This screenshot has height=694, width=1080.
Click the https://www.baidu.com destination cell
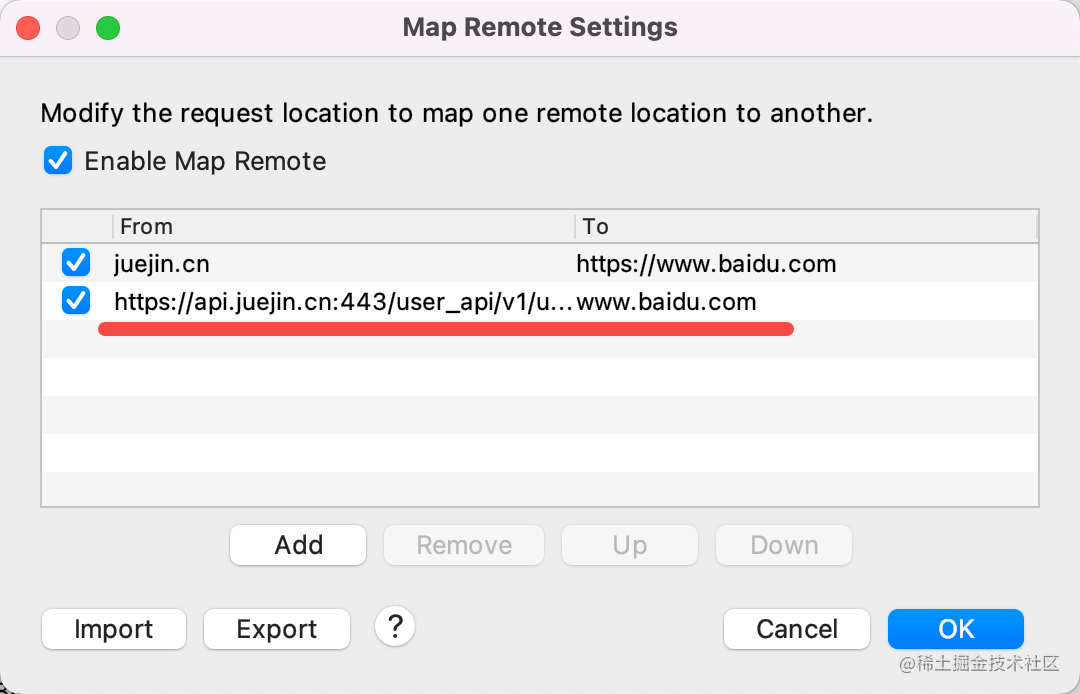(x=706, y=264)
